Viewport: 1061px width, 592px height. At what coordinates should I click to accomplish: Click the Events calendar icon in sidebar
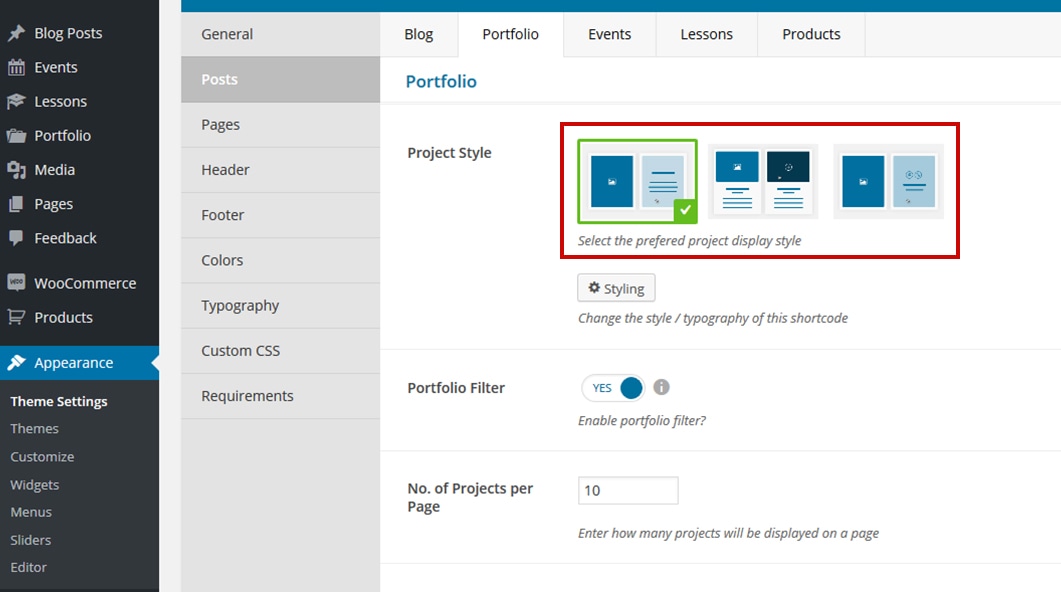tap(16, 67)
